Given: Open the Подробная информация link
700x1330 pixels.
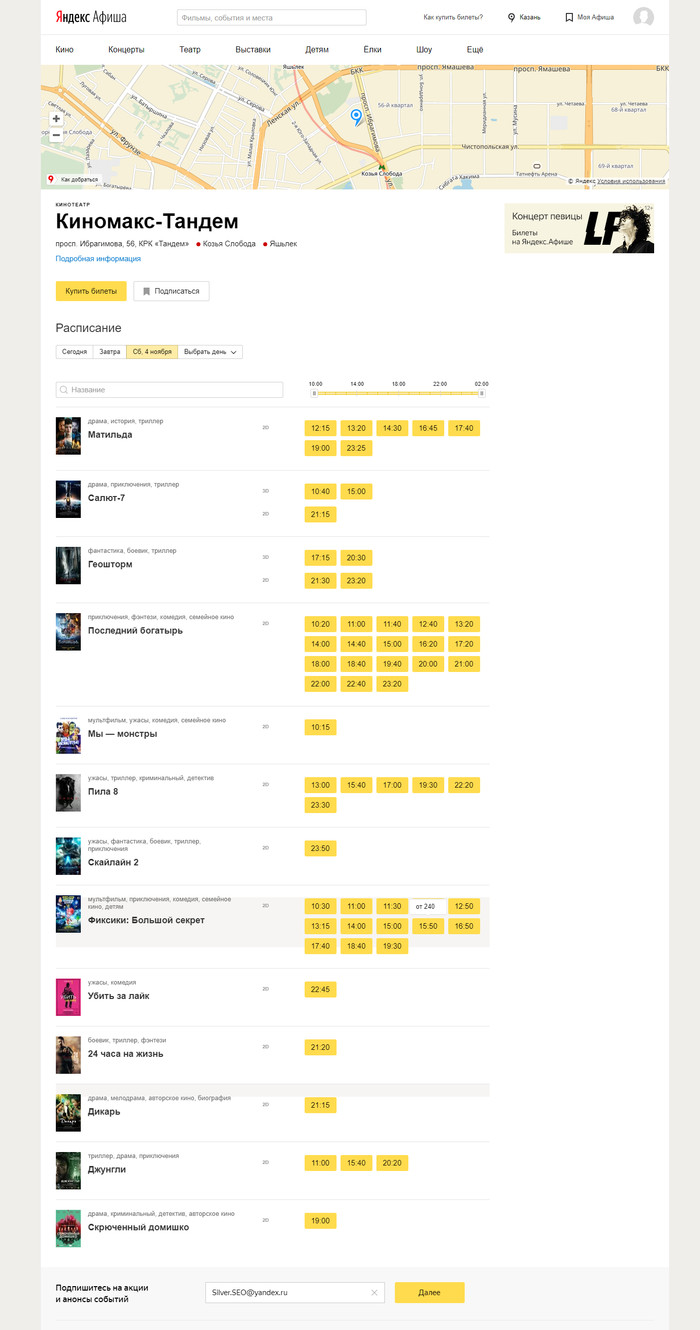Looking at the screenshot, I should pos(98,259).
